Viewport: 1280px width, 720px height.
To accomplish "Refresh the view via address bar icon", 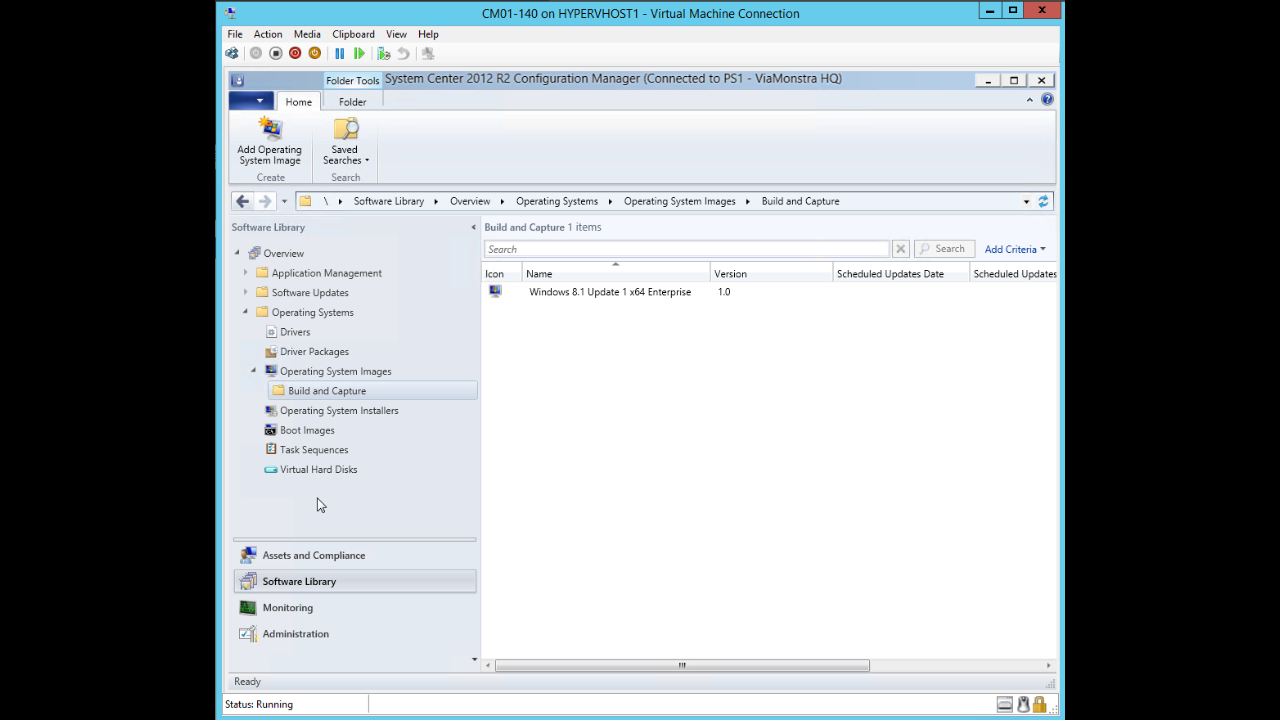I will coord(1043,201).
